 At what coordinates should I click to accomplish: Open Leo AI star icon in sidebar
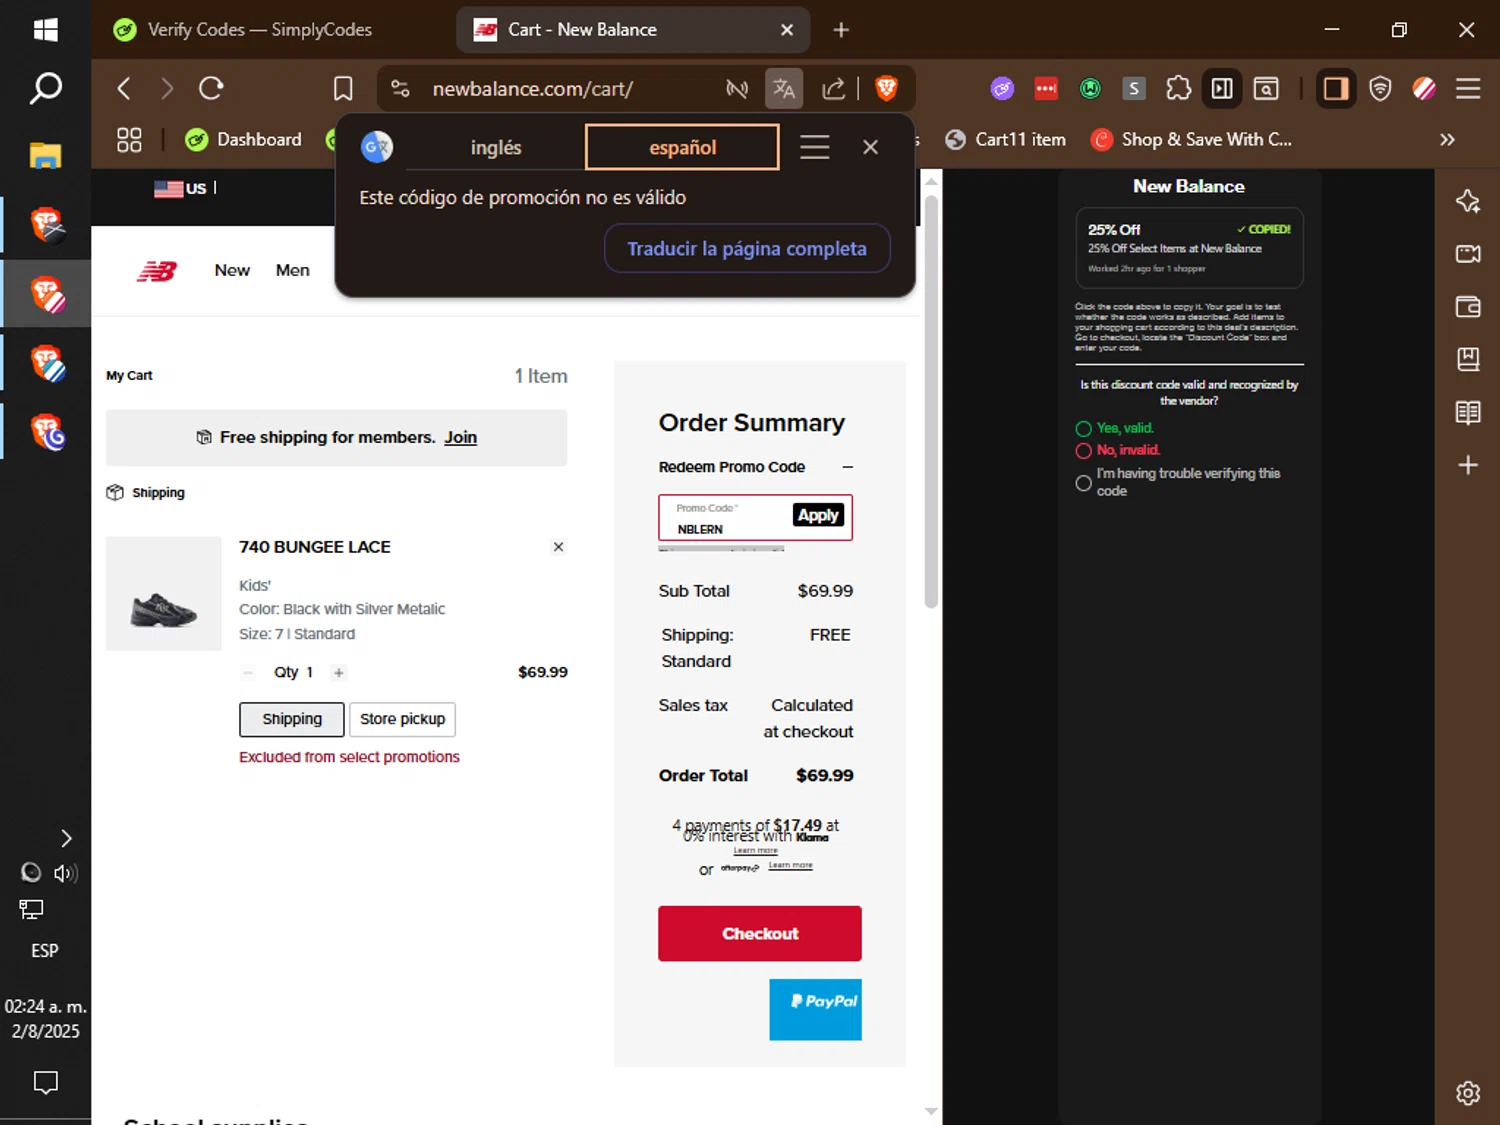click(1468, 201)
